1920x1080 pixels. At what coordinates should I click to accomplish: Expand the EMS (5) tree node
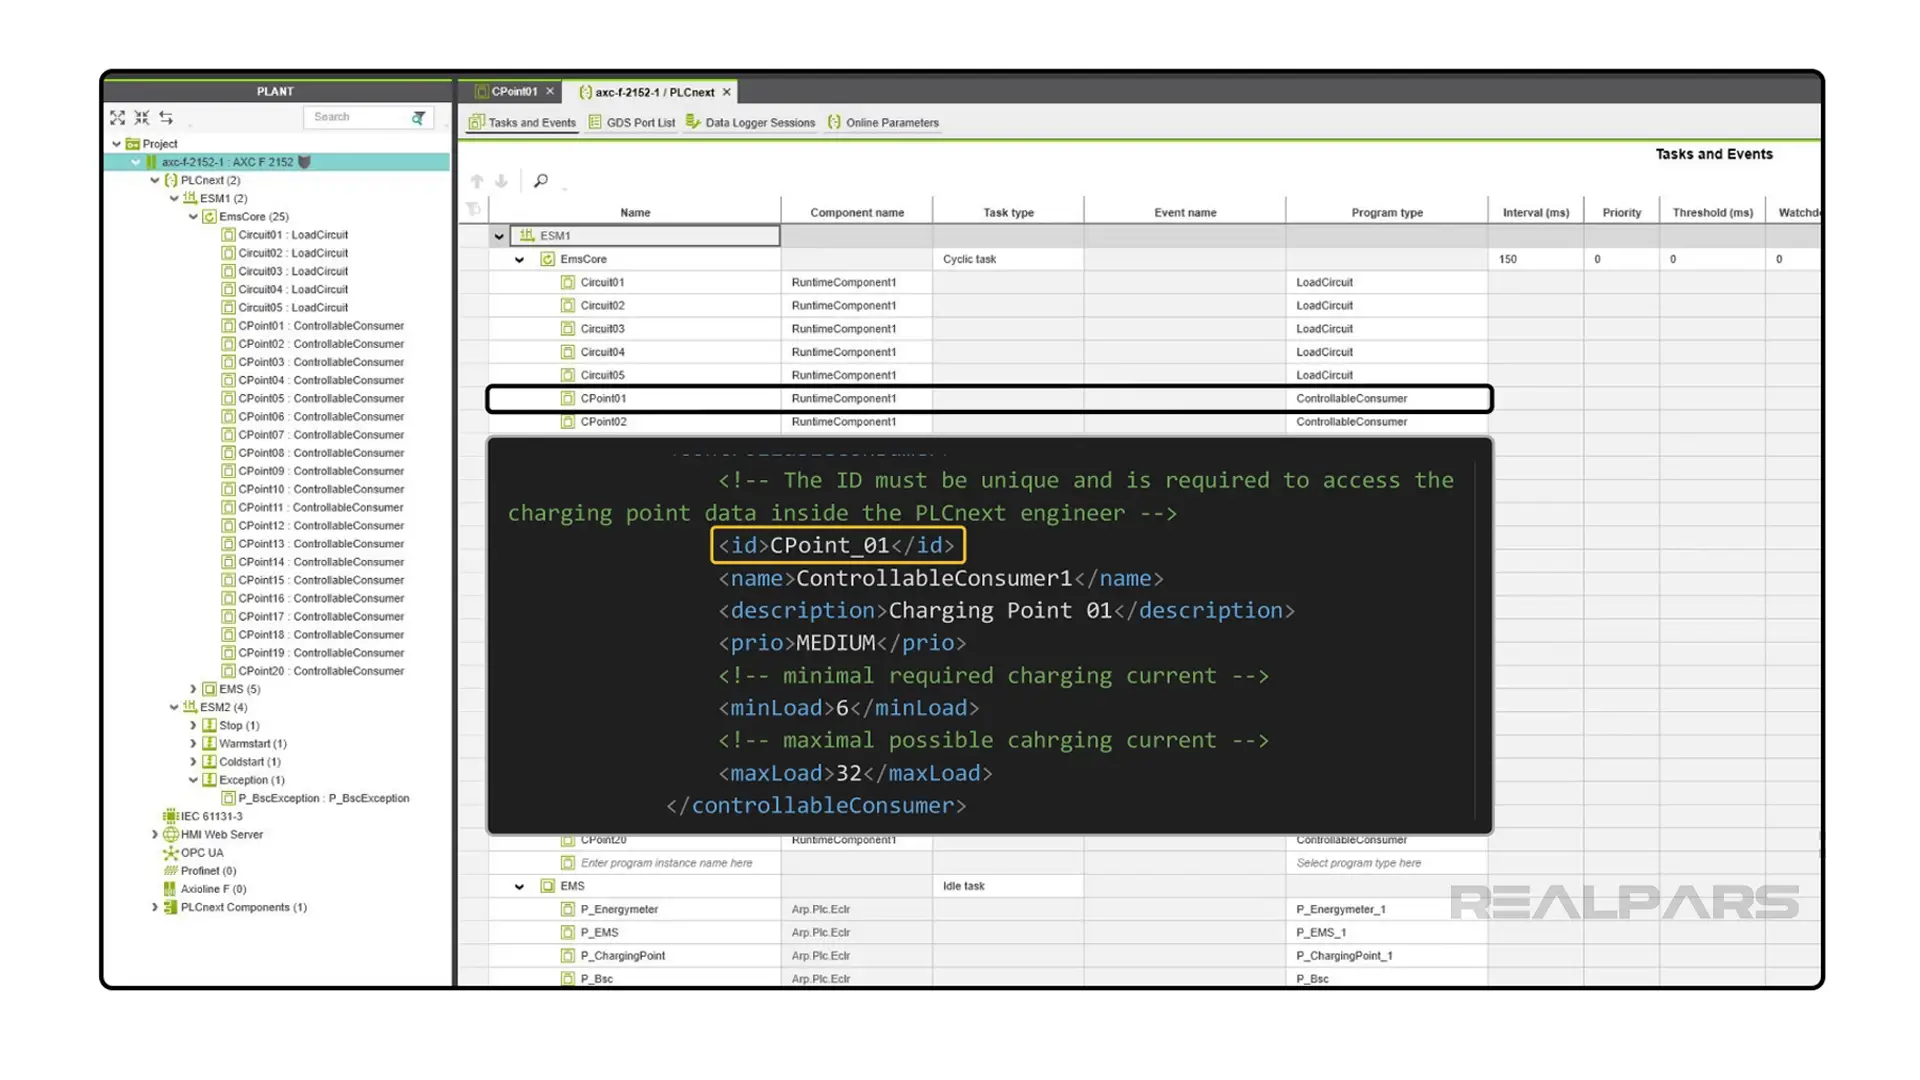click(193, 689)
